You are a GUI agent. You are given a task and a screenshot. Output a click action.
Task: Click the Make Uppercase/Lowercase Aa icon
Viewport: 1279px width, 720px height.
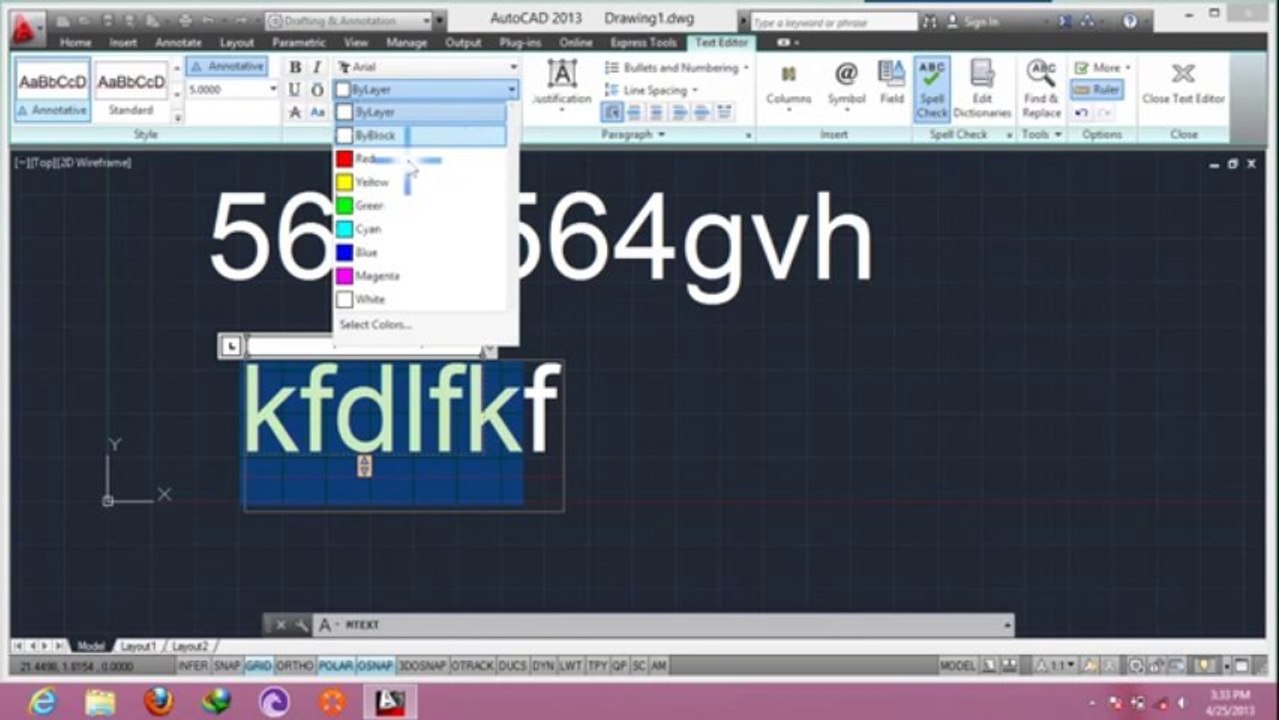(x=317, y=113)
